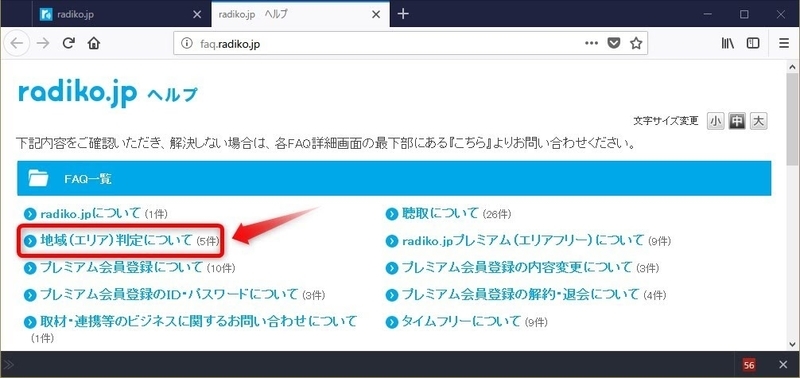
Task: Set font size to 中 (medium)
Action: (x=737, y=121)
